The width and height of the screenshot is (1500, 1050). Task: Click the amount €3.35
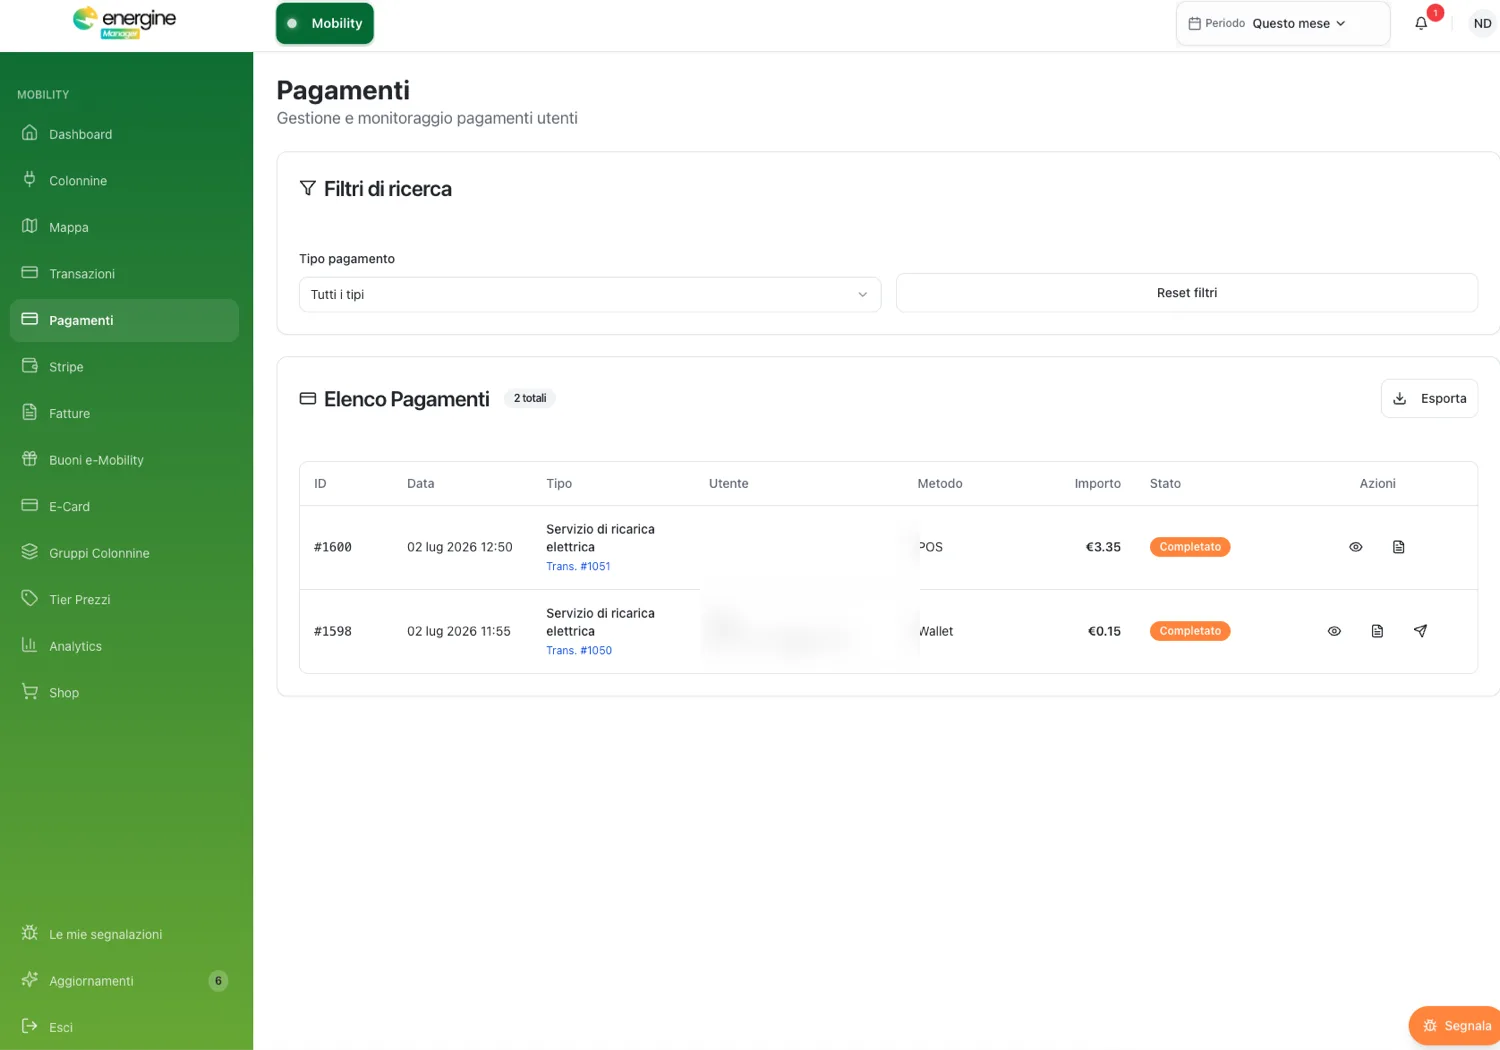coord(1103,547)
